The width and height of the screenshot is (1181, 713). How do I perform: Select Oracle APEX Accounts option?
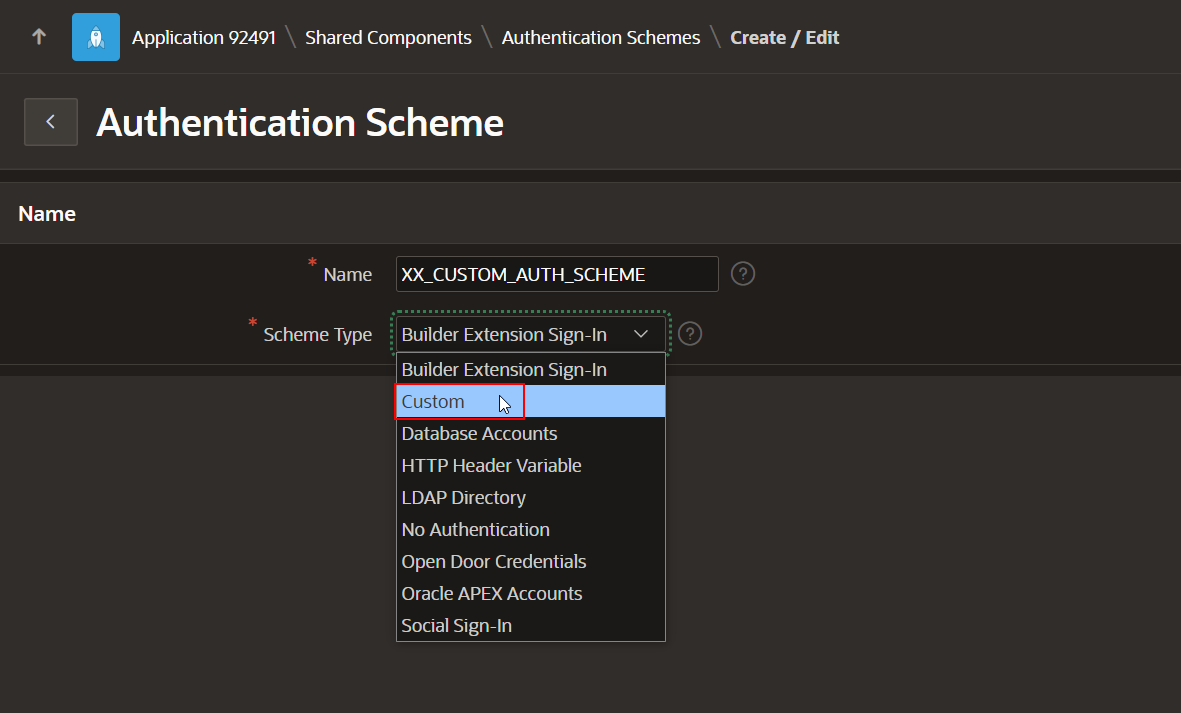[x=530, y=593]
